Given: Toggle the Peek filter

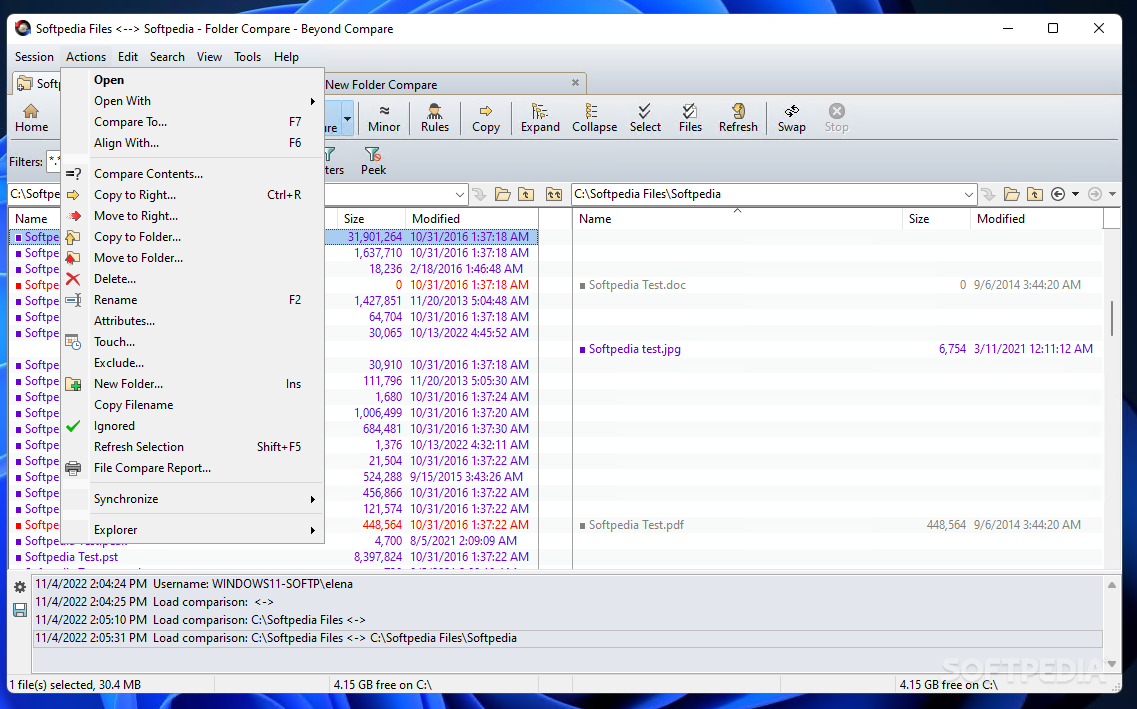Looking at the screenshot, I should click(373, 161).
